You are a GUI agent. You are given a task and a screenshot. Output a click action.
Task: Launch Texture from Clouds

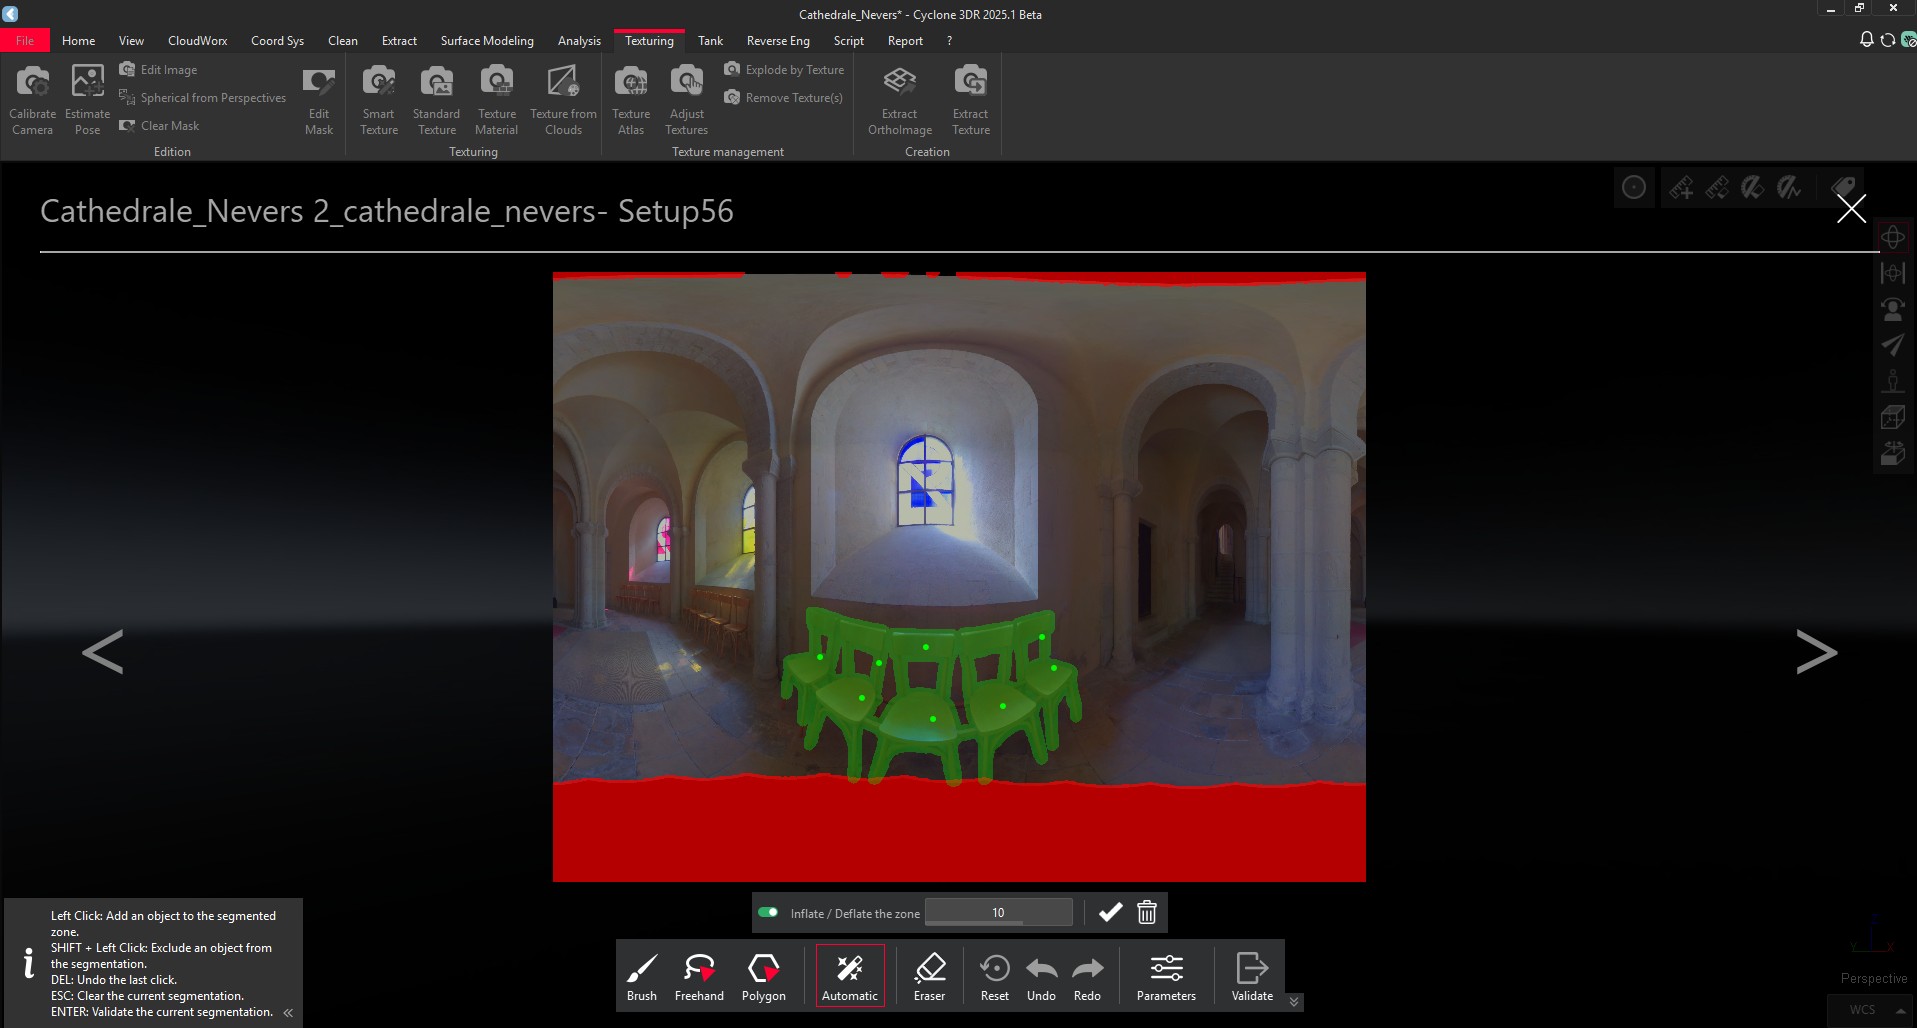click(563, 97)
